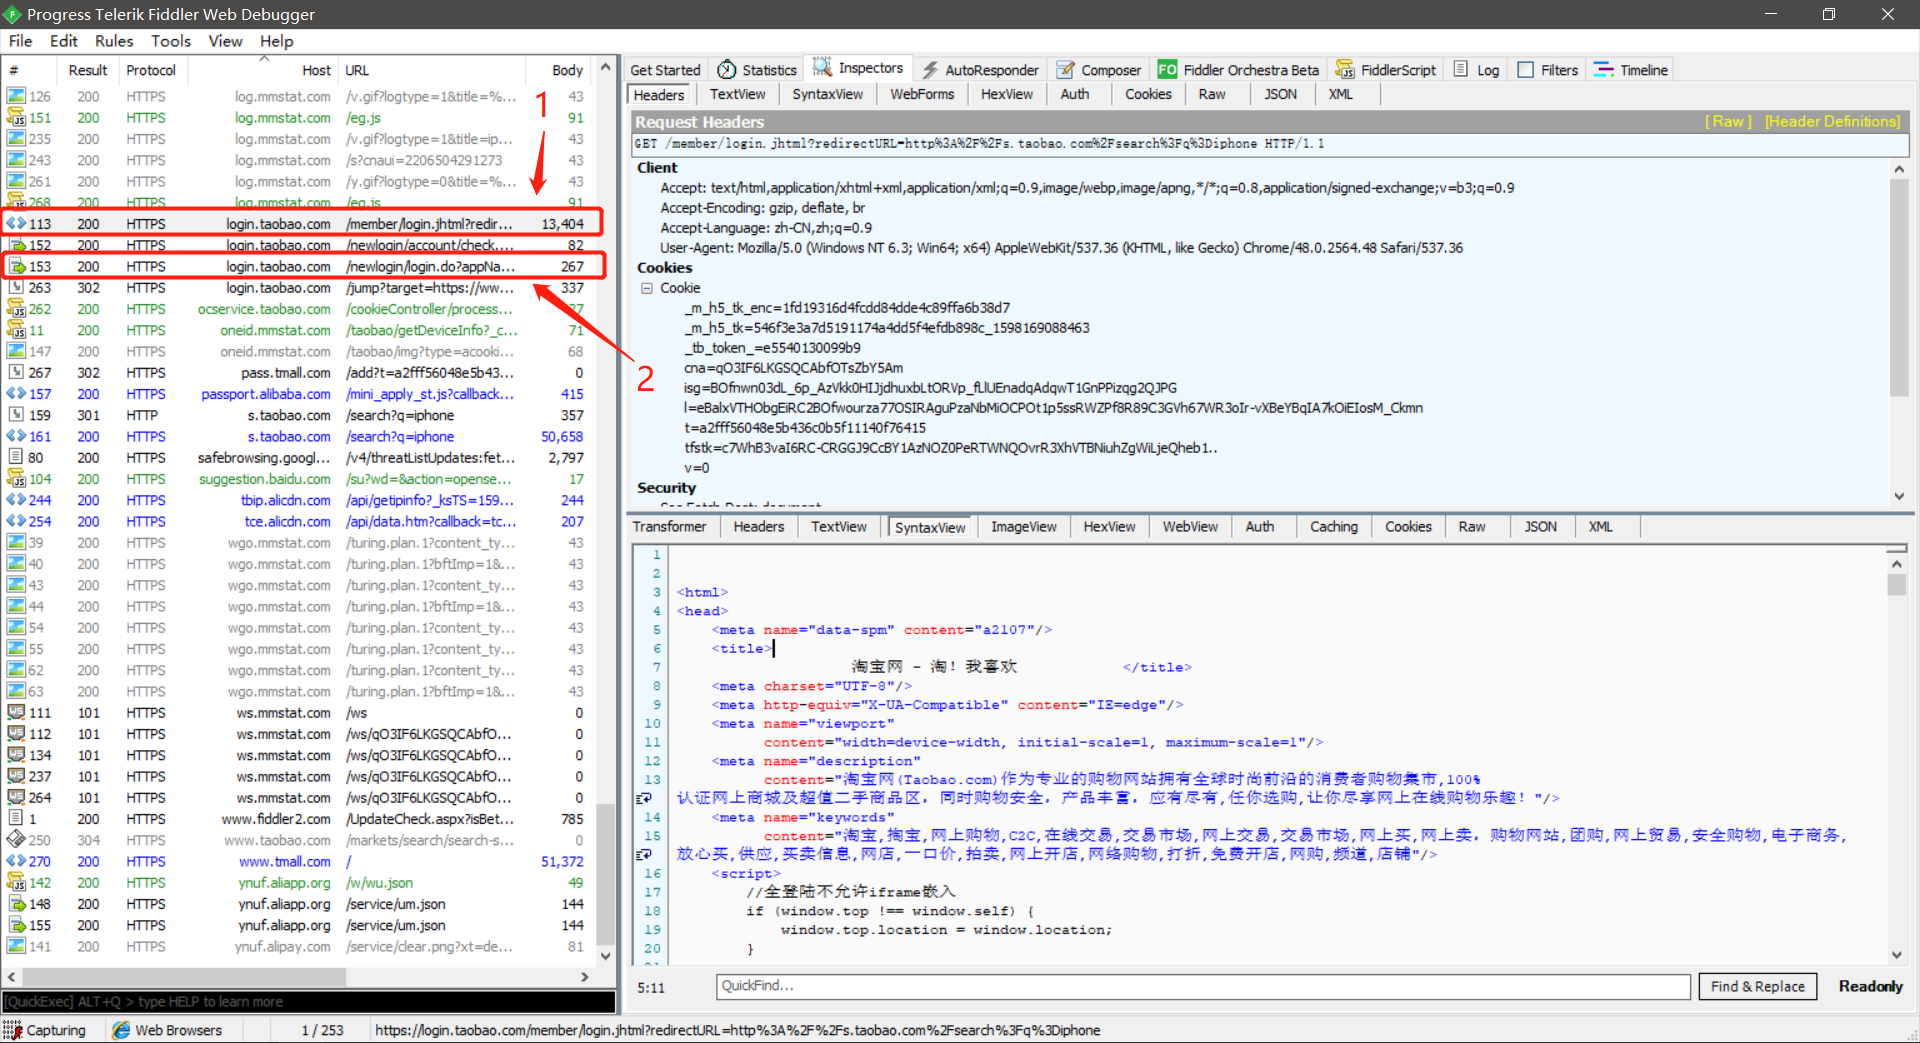Open the Edit menu
This screenshot has width=1920, height=1043.
point(63,41)
